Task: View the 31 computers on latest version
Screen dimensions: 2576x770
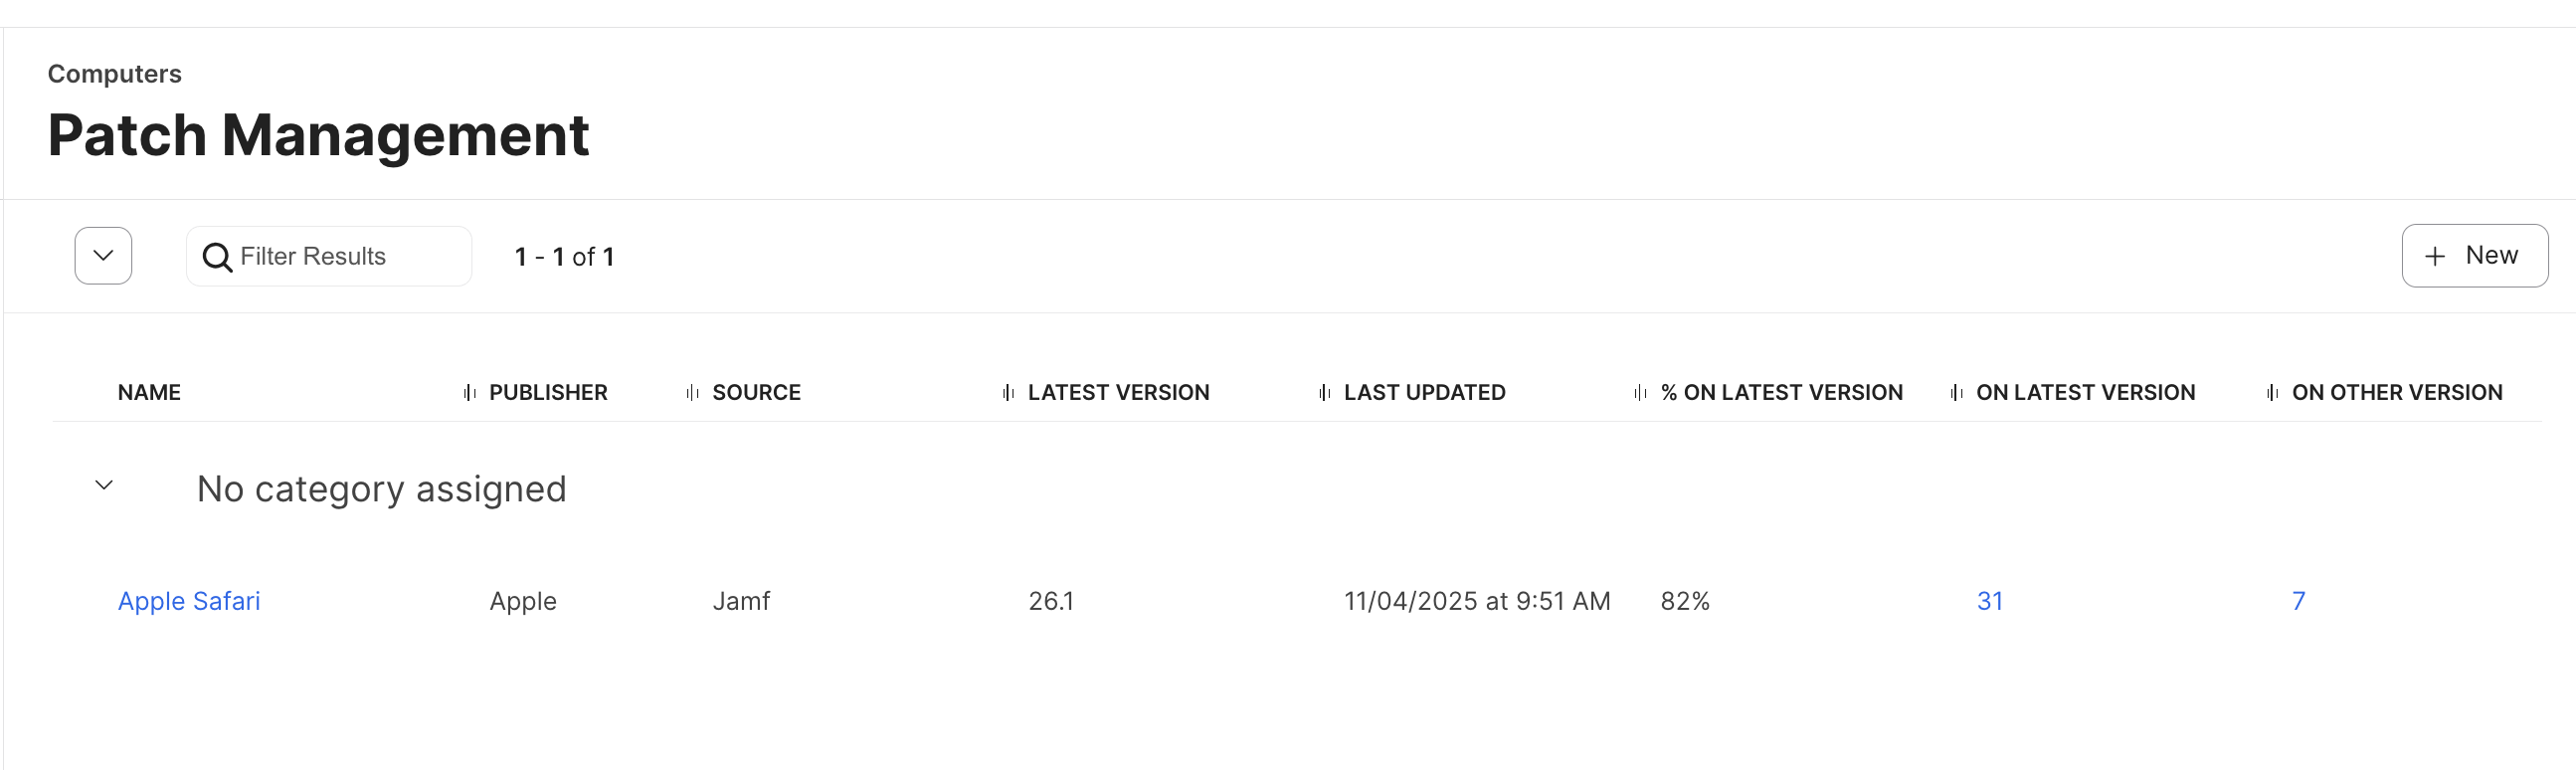Action: click(1990, 601)
